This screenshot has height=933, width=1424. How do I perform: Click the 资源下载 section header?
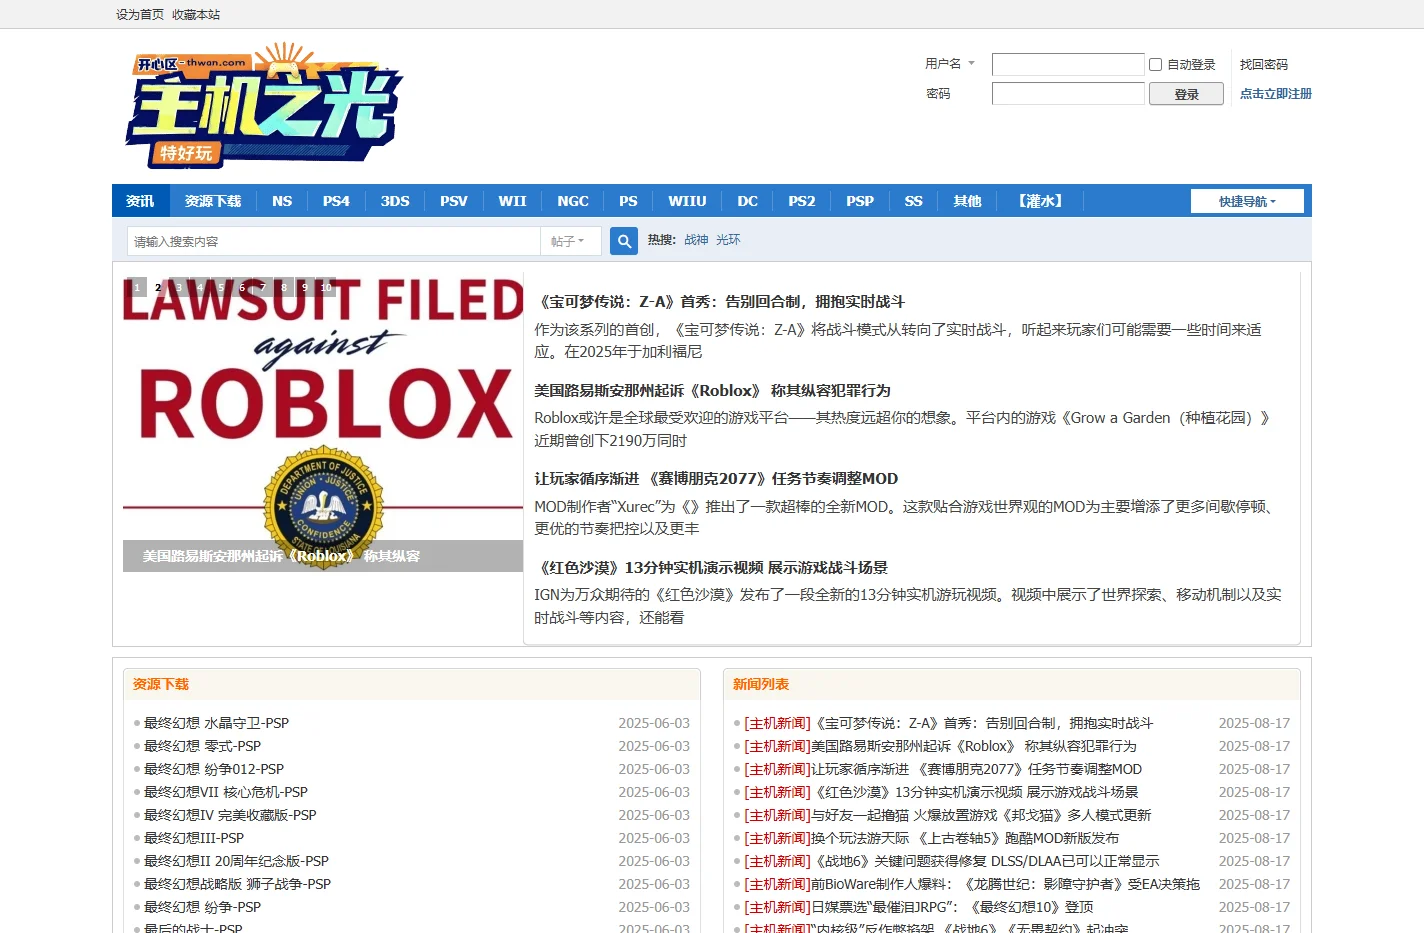click(x=161, y=684)
